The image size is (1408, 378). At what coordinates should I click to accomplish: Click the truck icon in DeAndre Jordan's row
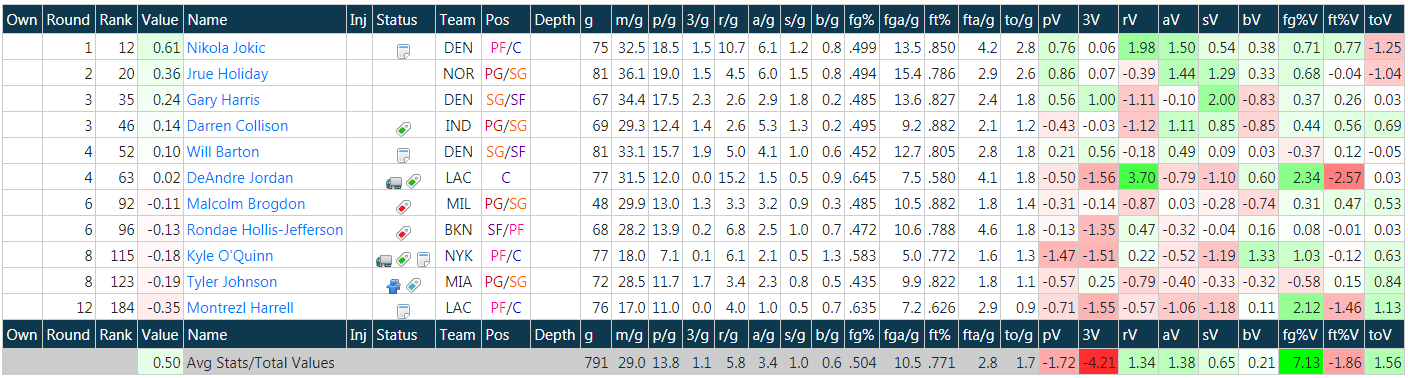[393, 179]
